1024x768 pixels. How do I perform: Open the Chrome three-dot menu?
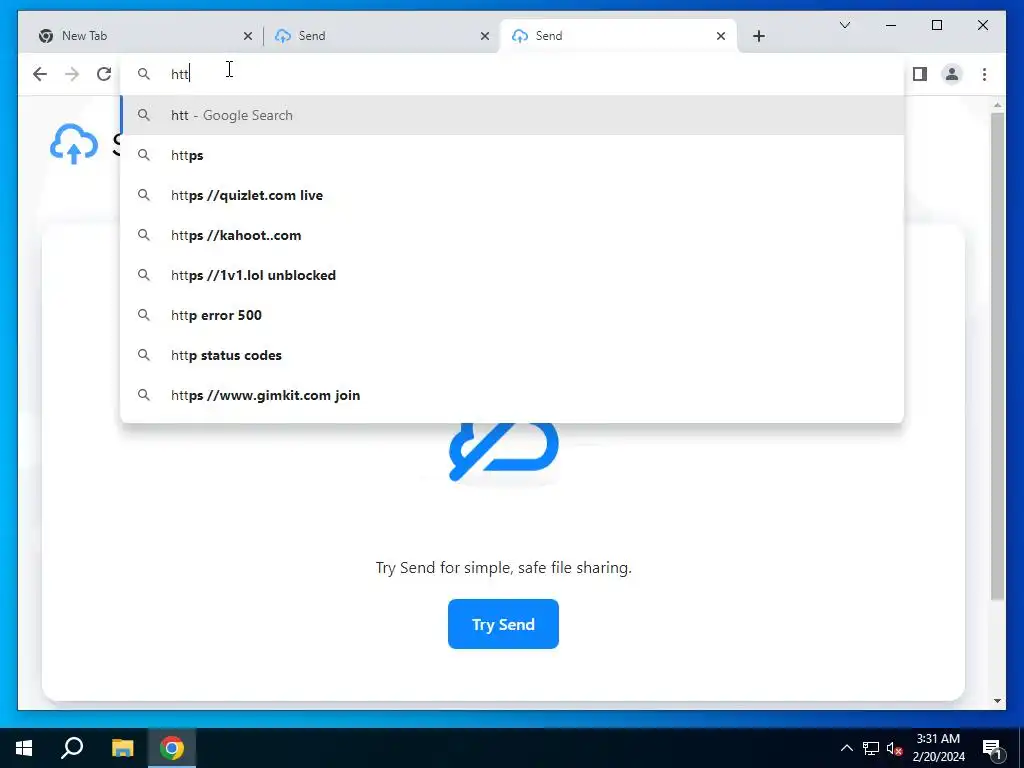point(984,74)
